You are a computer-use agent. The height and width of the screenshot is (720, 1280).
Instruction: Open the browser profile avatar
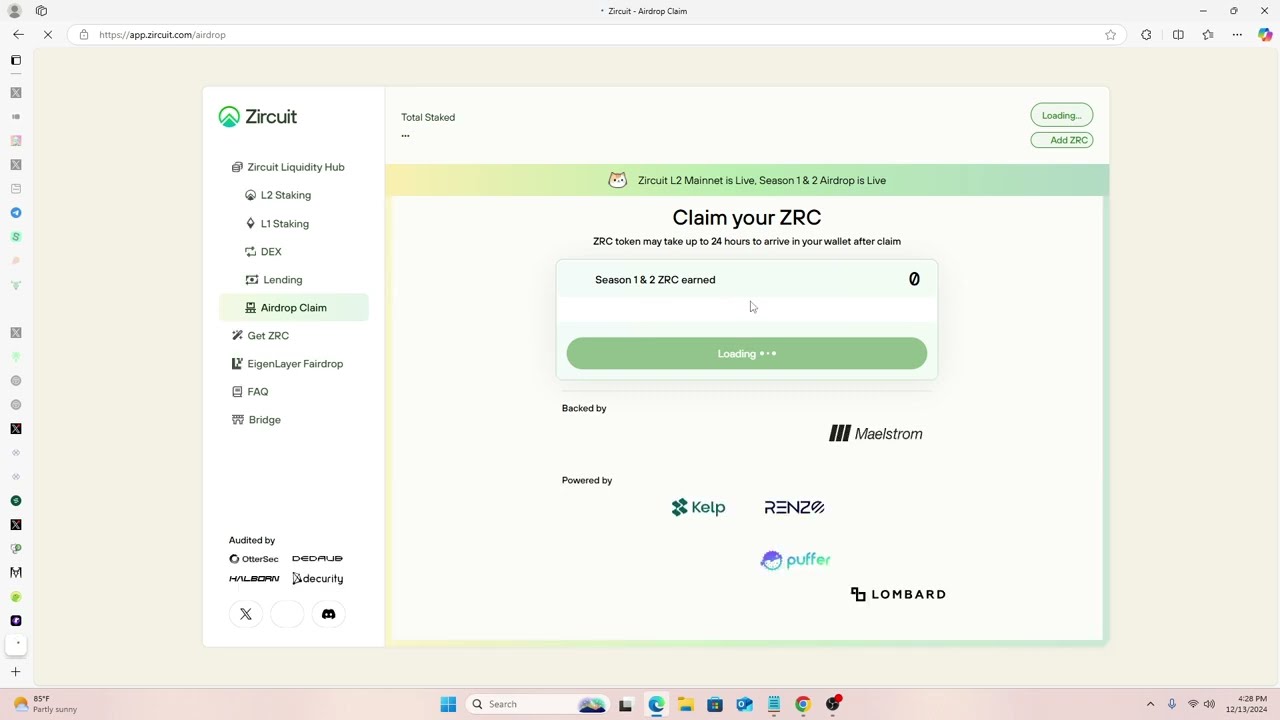pos(15,10)
